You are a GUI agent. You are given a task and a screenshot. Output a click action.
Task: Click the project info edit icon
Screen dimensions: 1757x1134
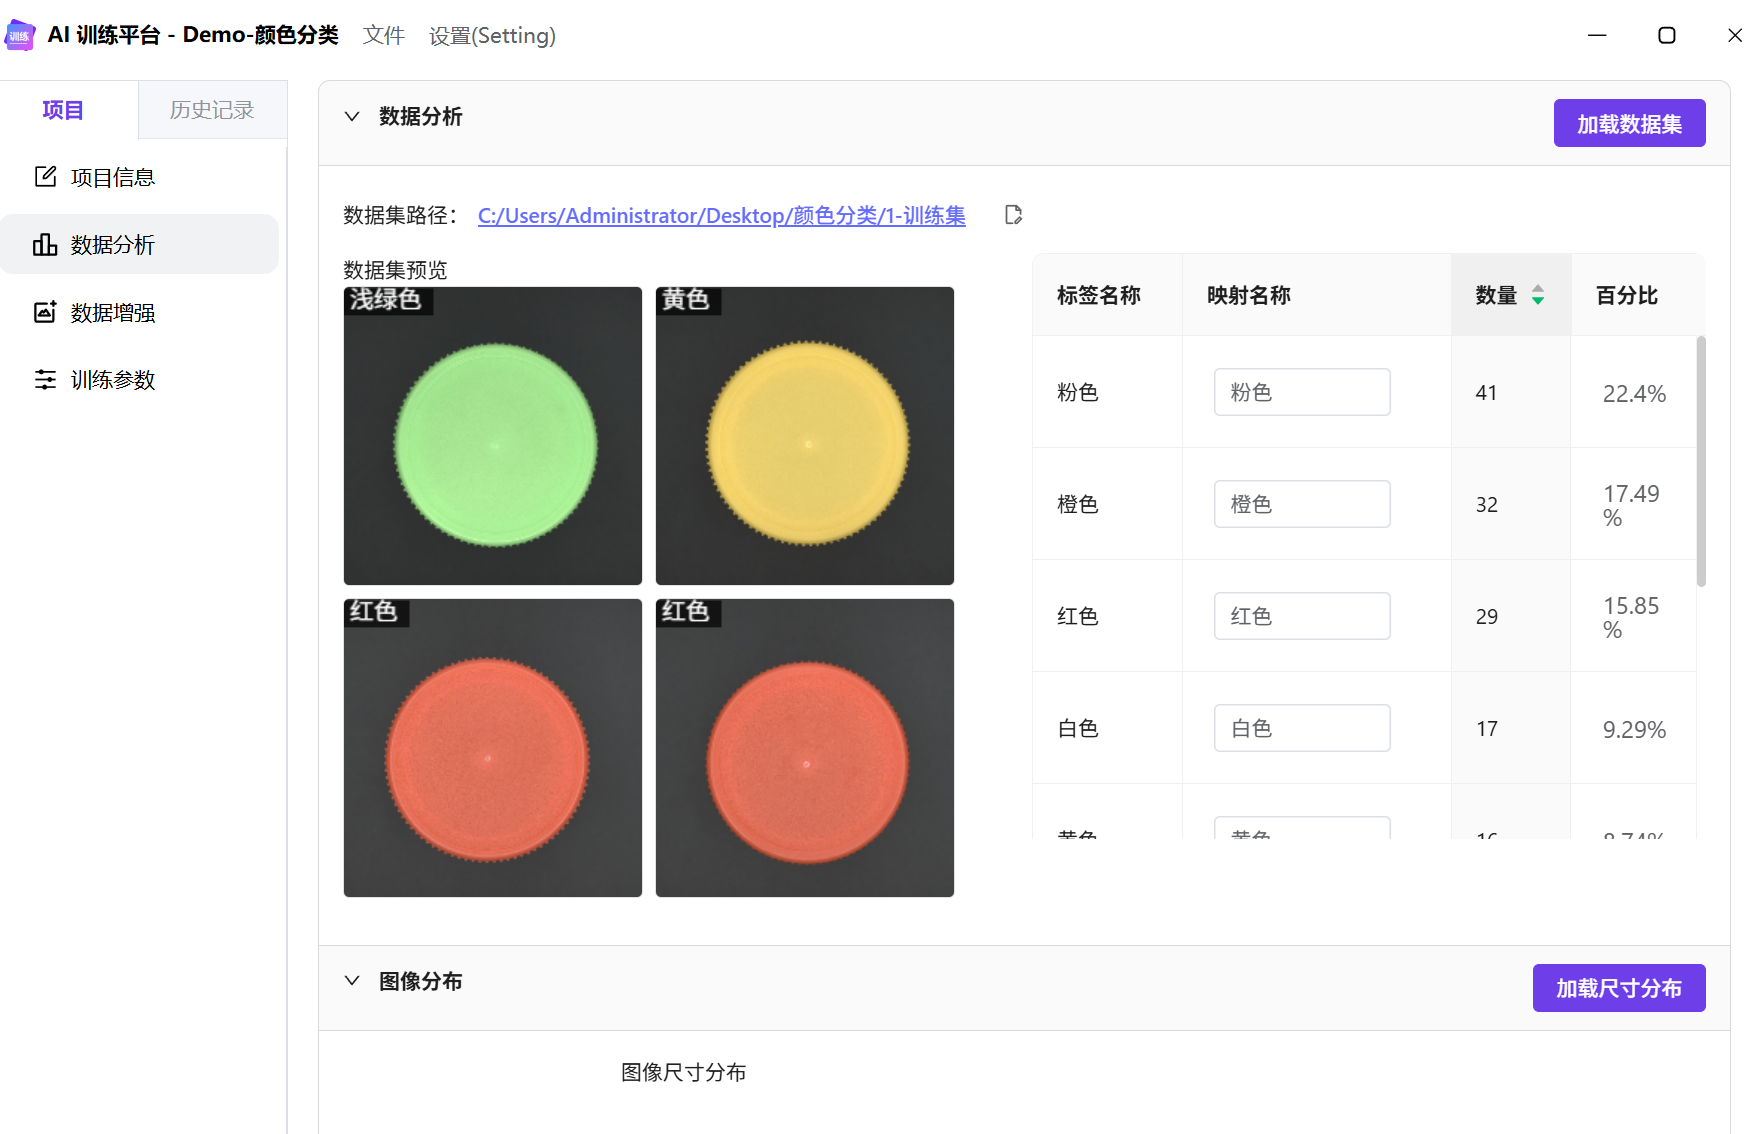coord(45,177)
